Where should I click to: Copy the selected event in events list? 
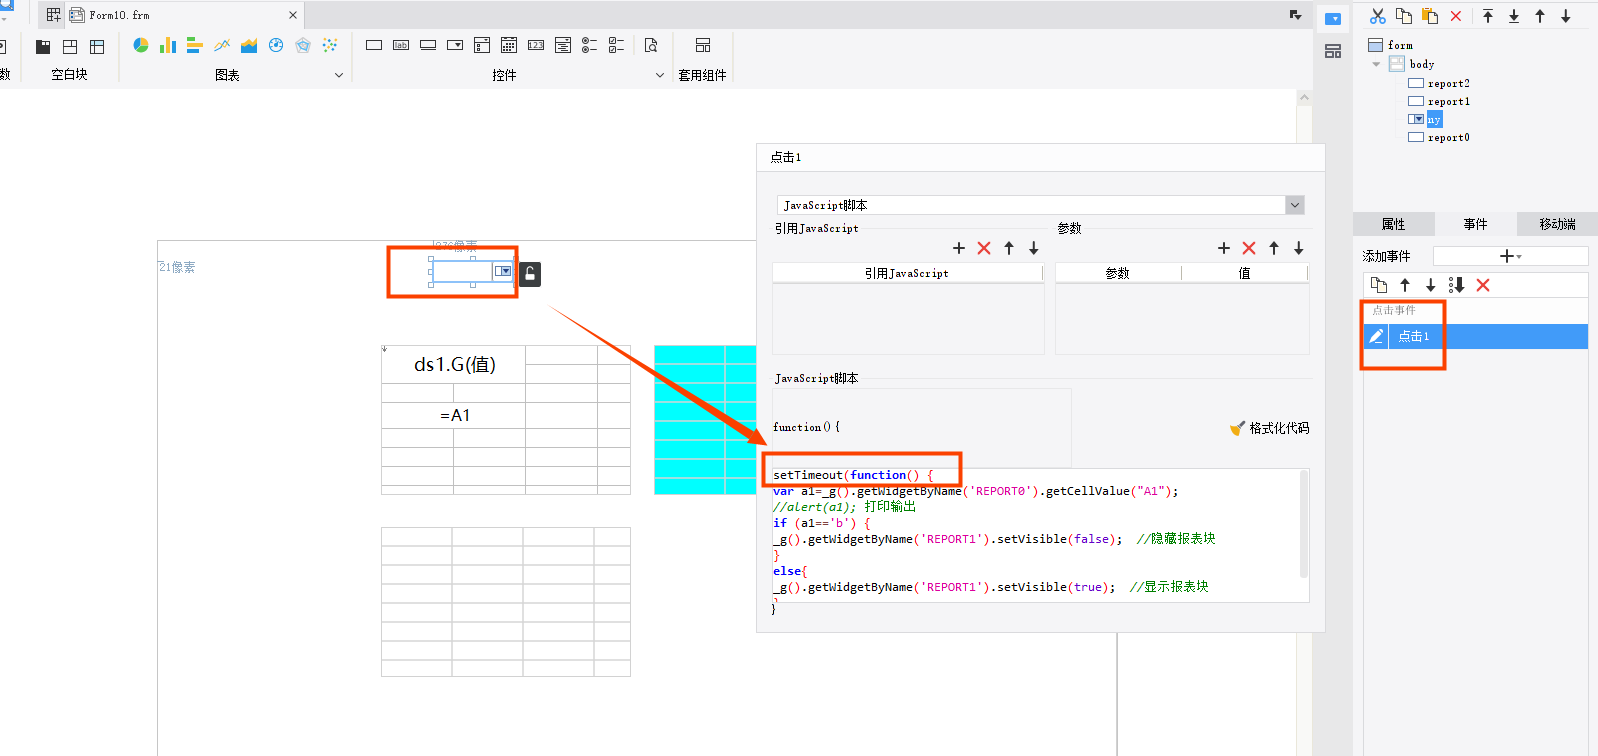(x=1379, y=285)
